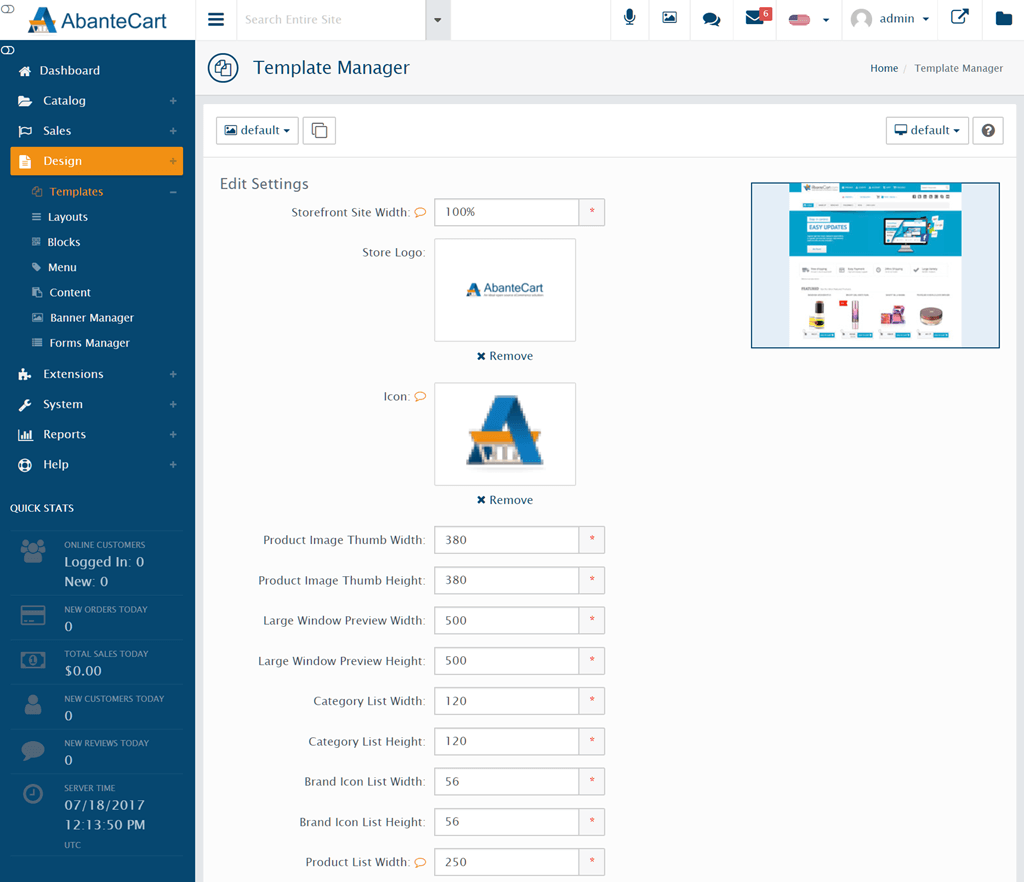Click the Icon field tooltip bubble
1024x883 pixels.
click(x=421, y=396)
